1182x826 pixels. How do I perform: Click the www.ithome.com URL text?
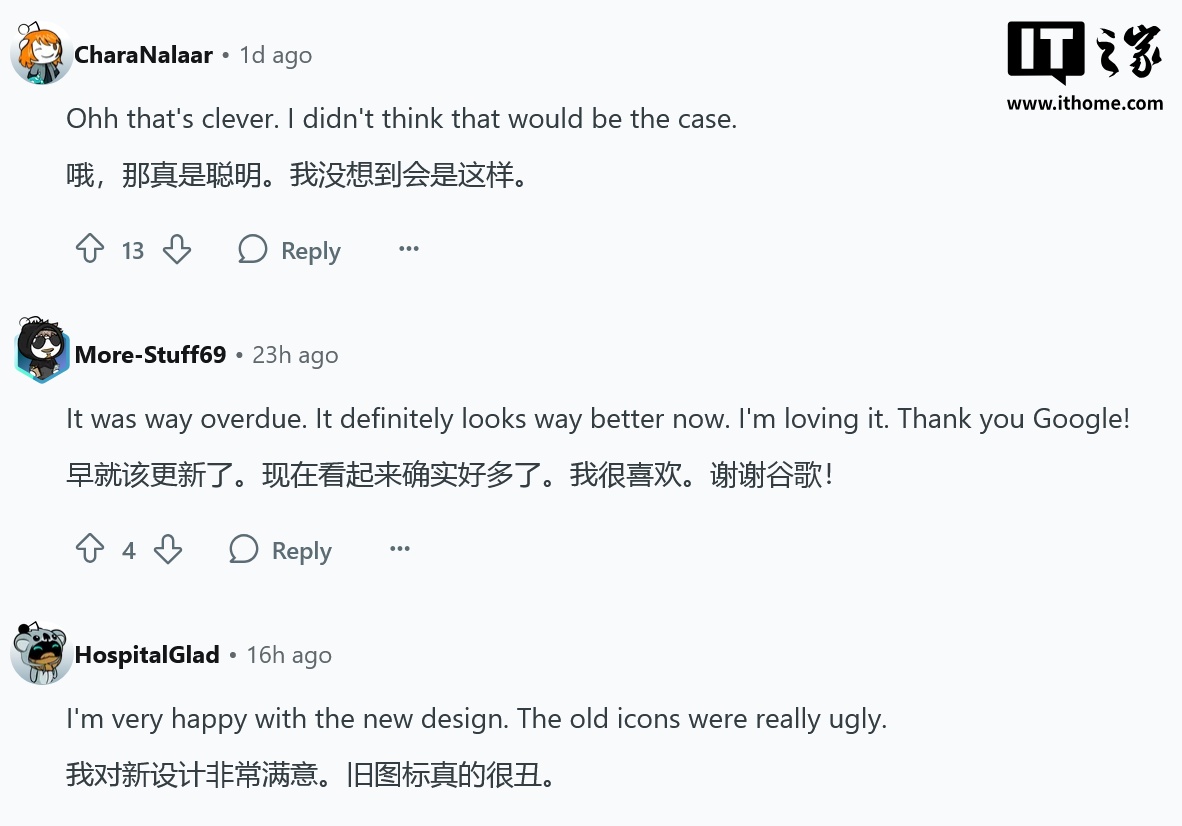coord(1084,103)
